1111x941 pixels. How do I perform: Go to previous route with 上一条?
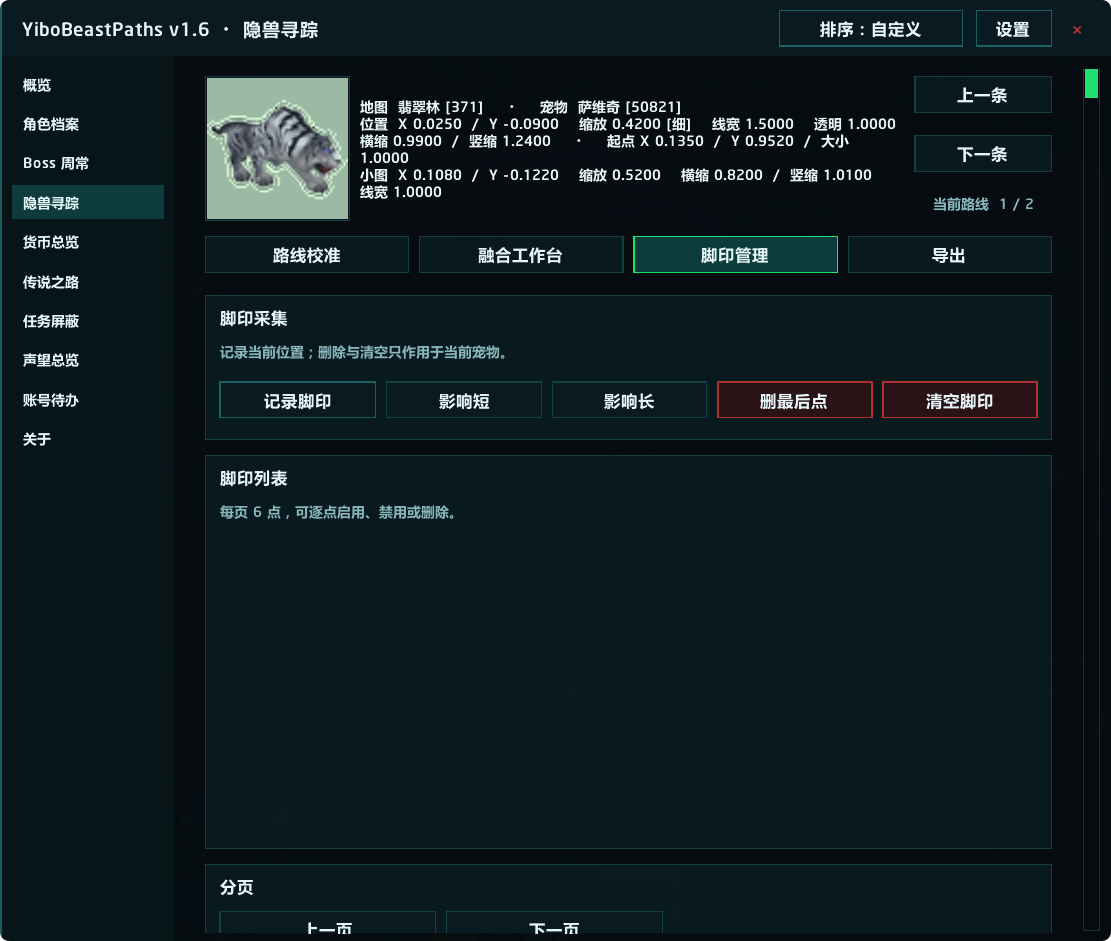[983, 95]
